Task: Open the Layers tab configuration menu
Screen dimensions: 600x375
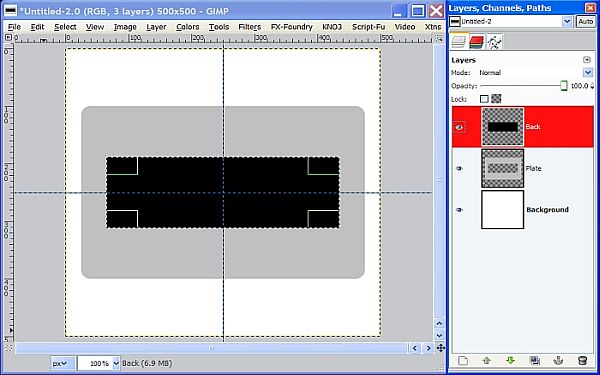Action: coord(587,60)
